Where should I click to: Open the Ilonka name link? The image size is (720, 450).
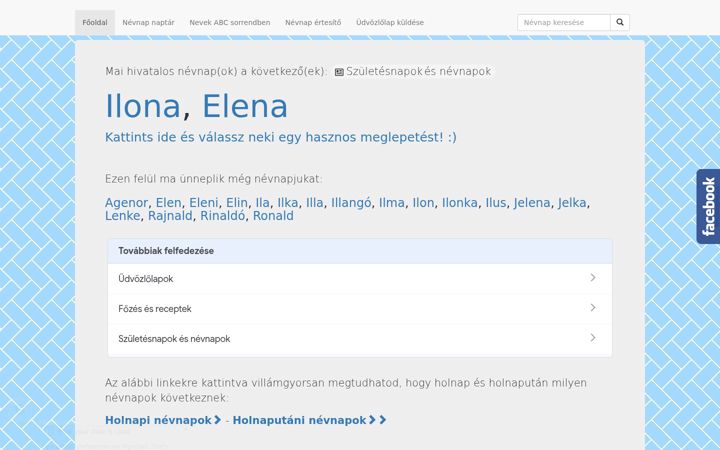click(460, 203)
